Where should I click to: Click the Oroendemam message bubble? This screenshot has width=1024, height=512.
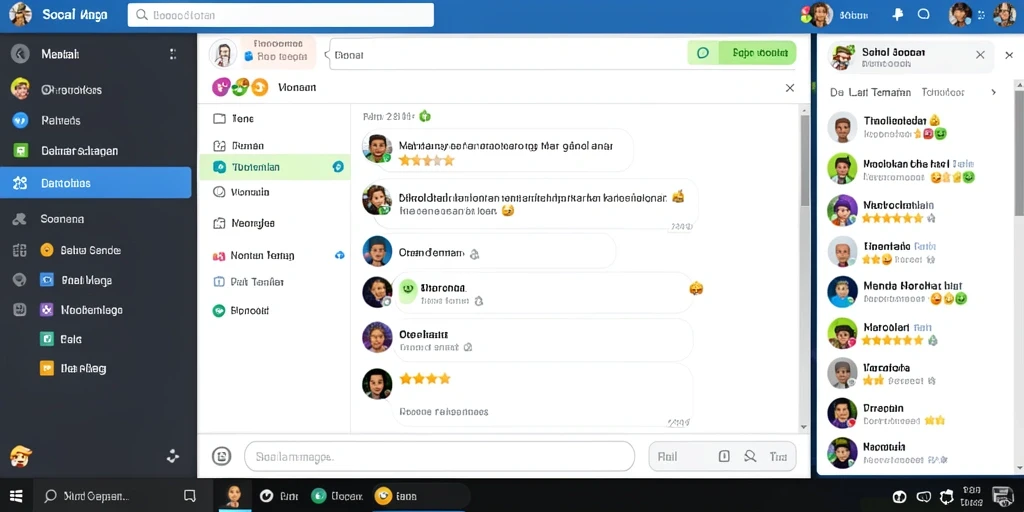coord(503,252)
